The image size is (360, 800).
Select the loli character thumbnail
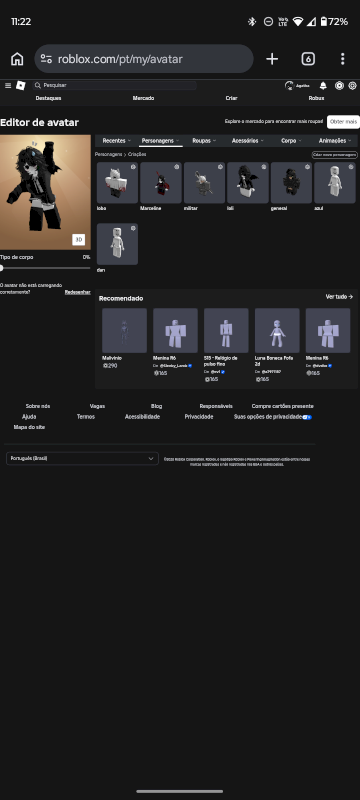(248, 183)
